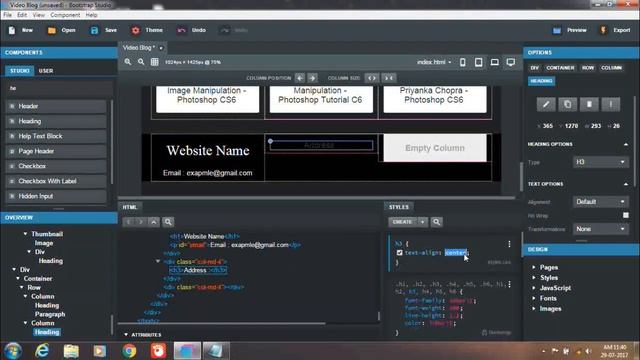The width and height of the screenshot is (640, 360).
Task: Collapse the Attributes panel
Action: pyautogui.click(x=126, y=335)
